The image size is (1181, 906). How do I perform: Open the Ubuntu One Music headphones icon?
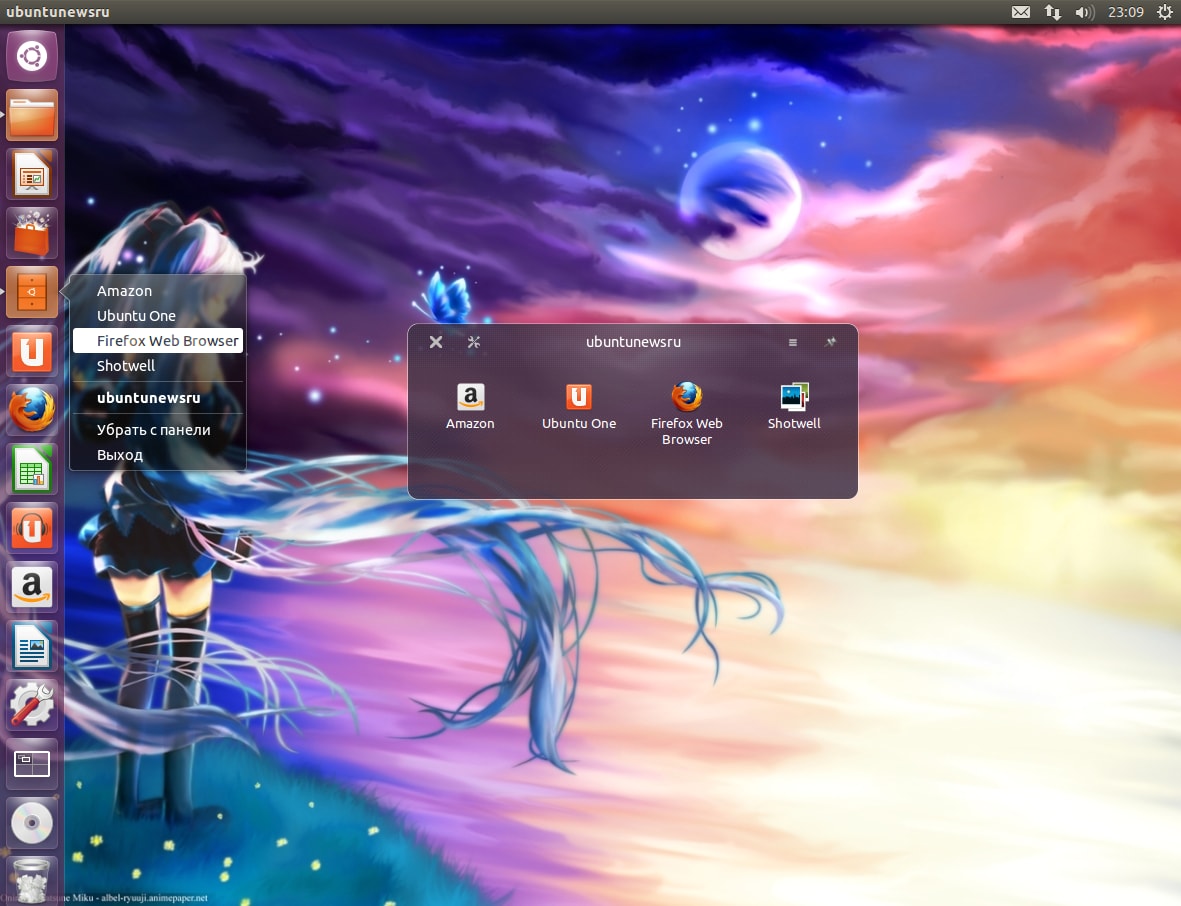[32, 528]
